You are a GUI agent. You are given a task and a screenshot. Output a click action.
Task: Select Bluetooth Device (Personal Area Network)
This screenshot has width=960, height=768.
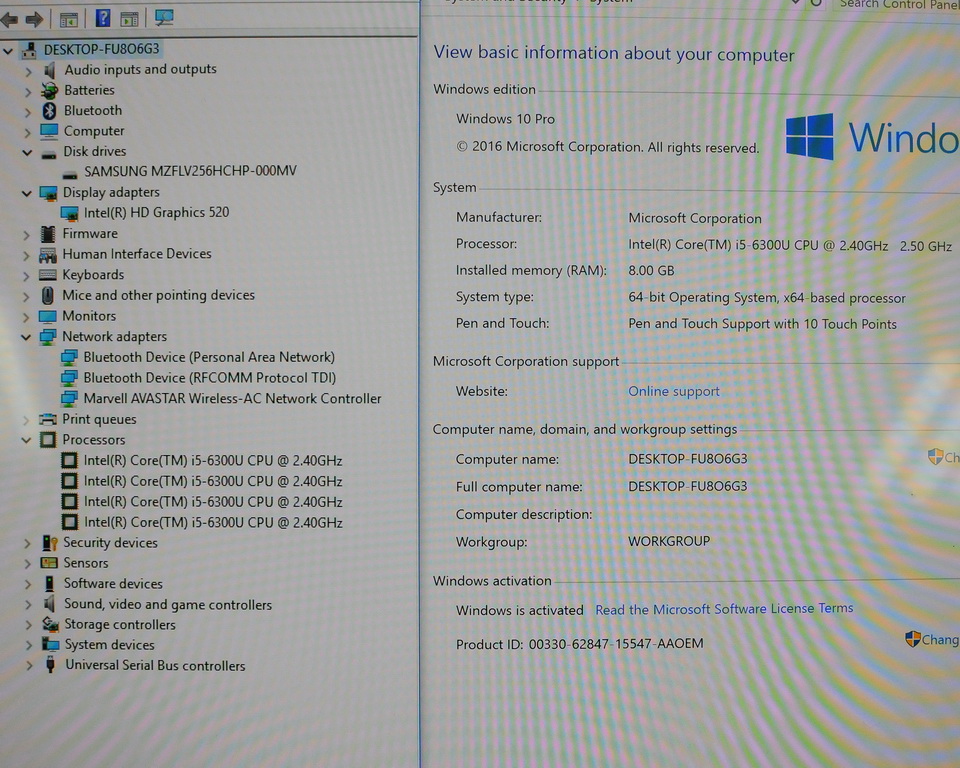(x=209, y=357)
